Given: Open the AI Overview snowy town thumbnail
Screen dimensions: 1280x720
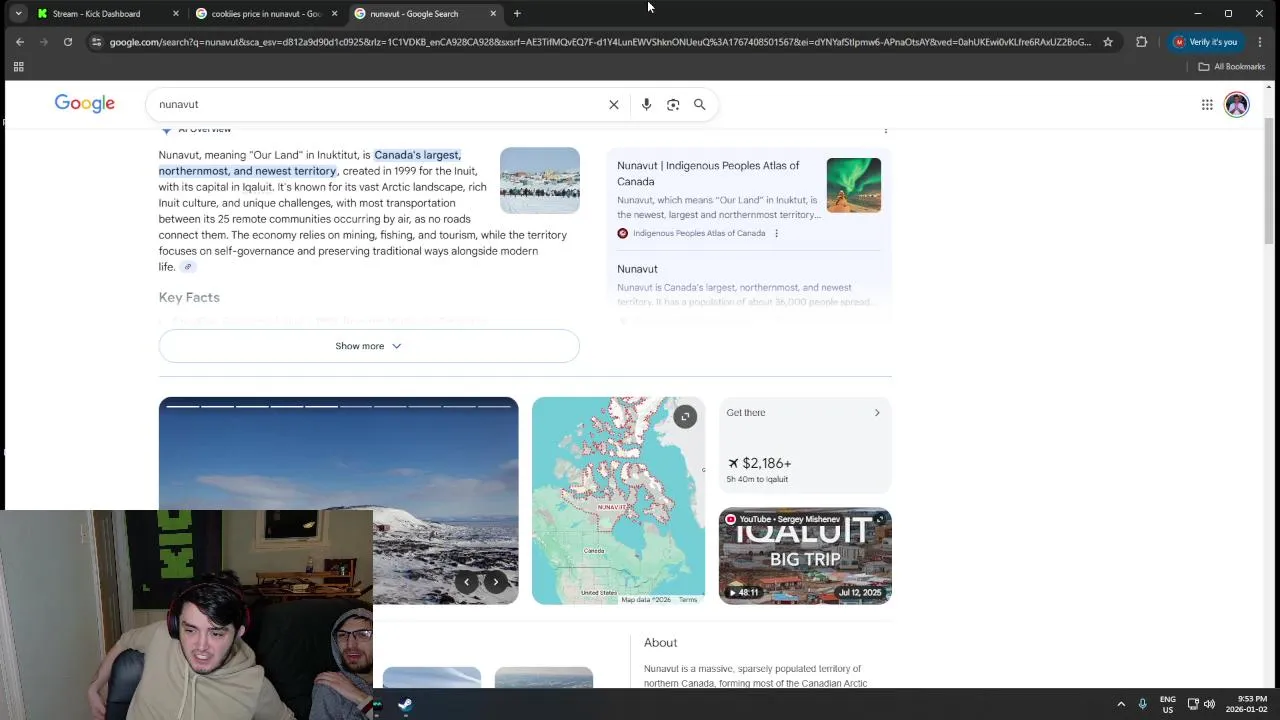Looking at the screenshot, I should tap(540, 180).
